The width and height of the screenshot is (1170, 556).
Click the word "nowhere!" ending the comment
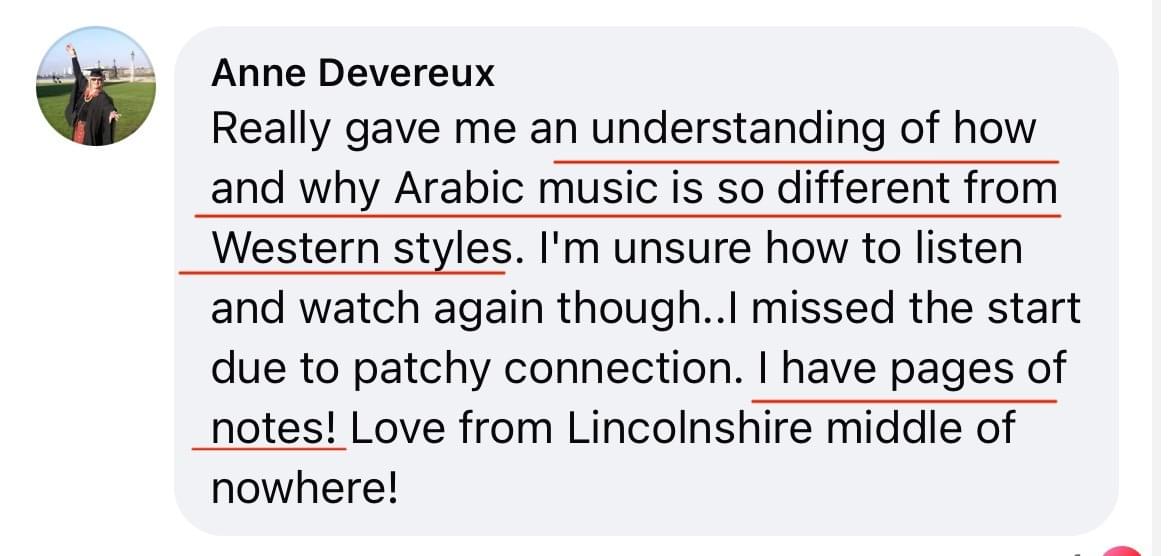(x=305, y=489)
